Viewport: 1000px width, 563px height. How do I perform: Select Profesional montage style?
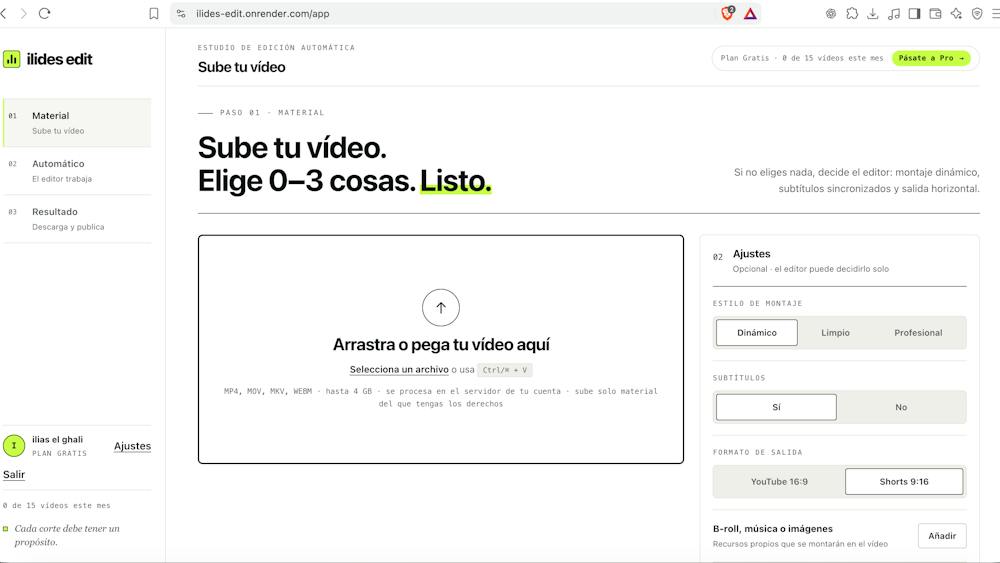click(x=918, y=333)
